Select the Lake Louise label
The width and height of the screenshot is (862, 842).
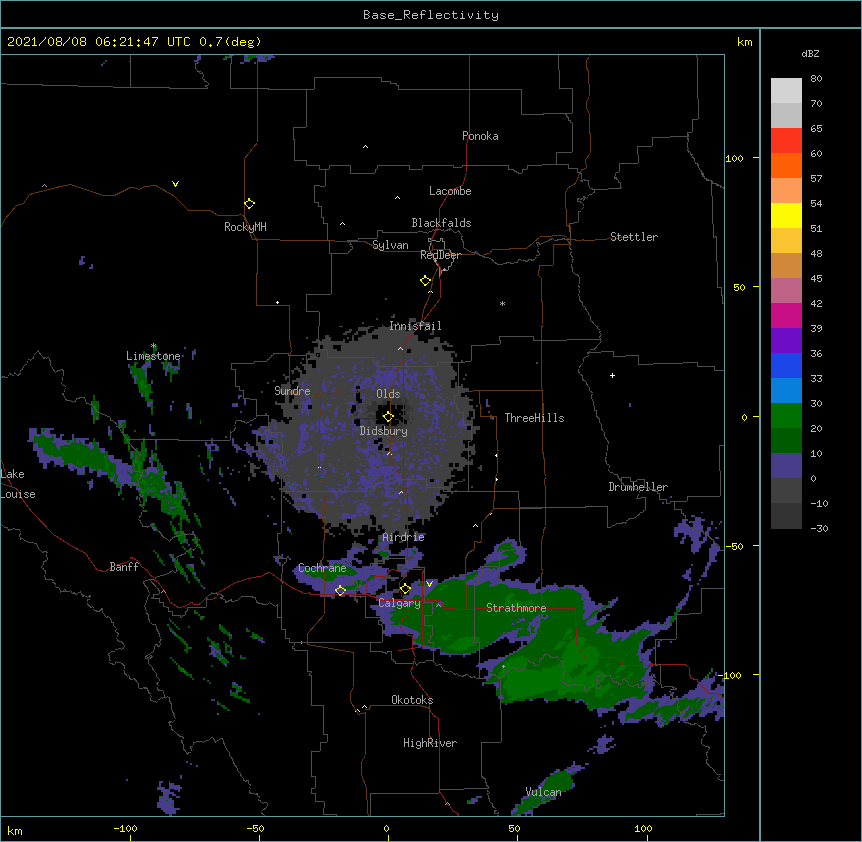17,484
